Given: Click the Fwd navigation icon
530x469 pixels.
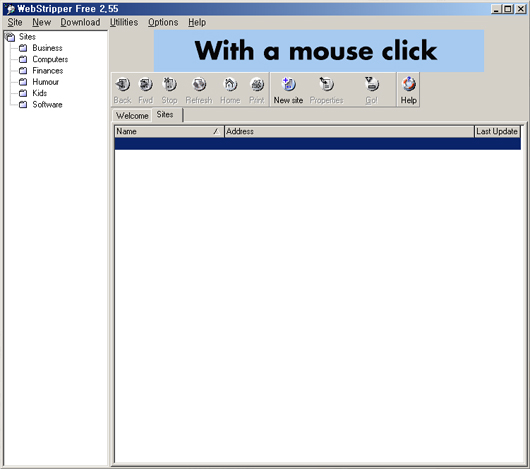Looking at the screenshot, I should pyautogui.click(x=146, y=90).
